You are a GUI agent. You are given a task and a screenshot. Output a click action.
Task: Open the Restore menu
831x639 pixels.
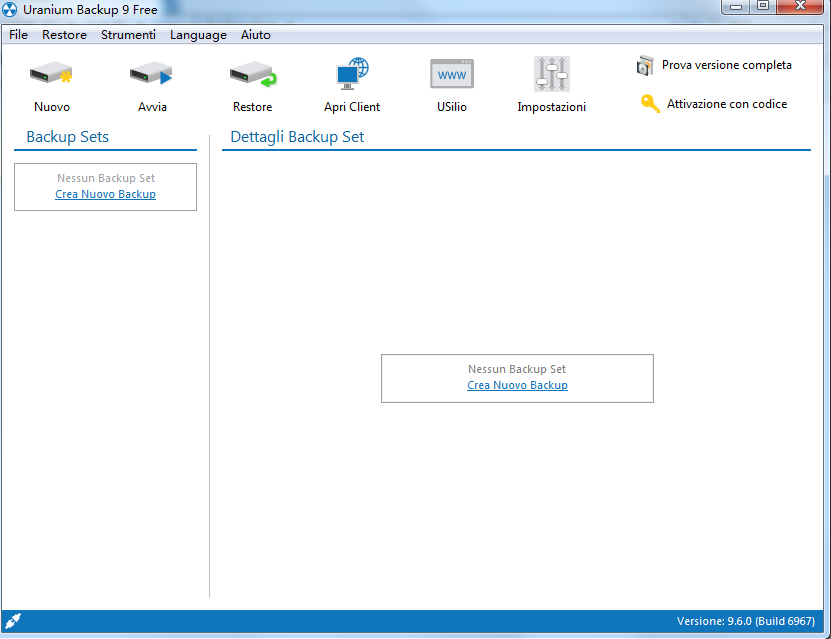(x=64, y=35)
